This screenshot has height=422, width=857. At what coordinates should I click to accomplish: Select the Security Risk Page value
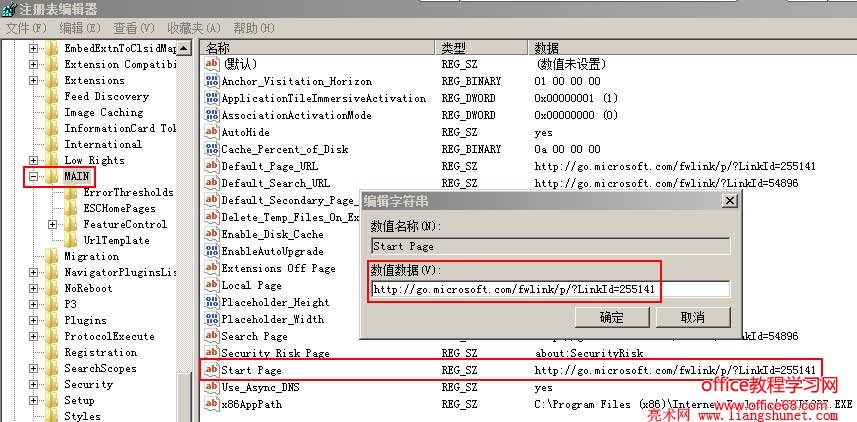point(275,353)
